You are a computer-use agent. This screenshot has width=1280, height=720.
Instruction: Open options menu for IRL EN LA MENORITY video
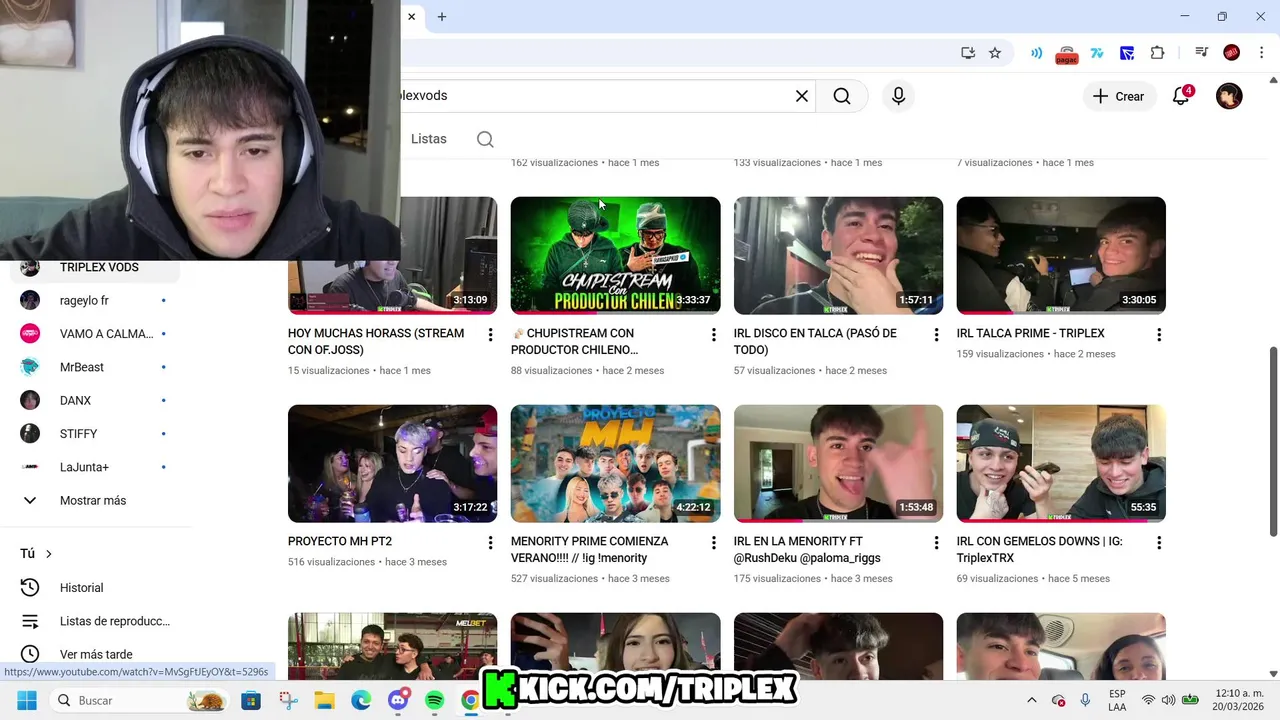(x=936, y=543)
